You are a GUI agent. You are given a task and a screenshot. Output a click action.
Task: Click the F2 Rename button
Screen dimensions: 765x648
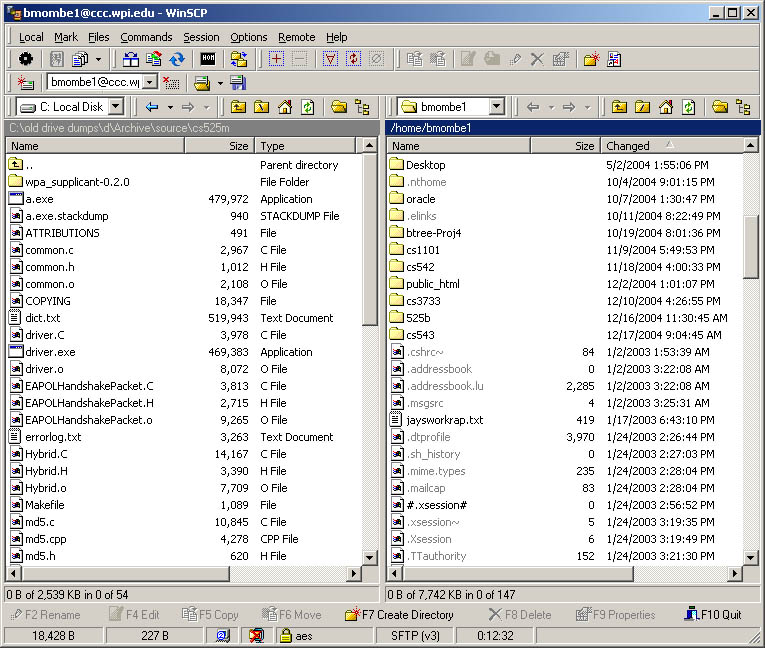45,614
